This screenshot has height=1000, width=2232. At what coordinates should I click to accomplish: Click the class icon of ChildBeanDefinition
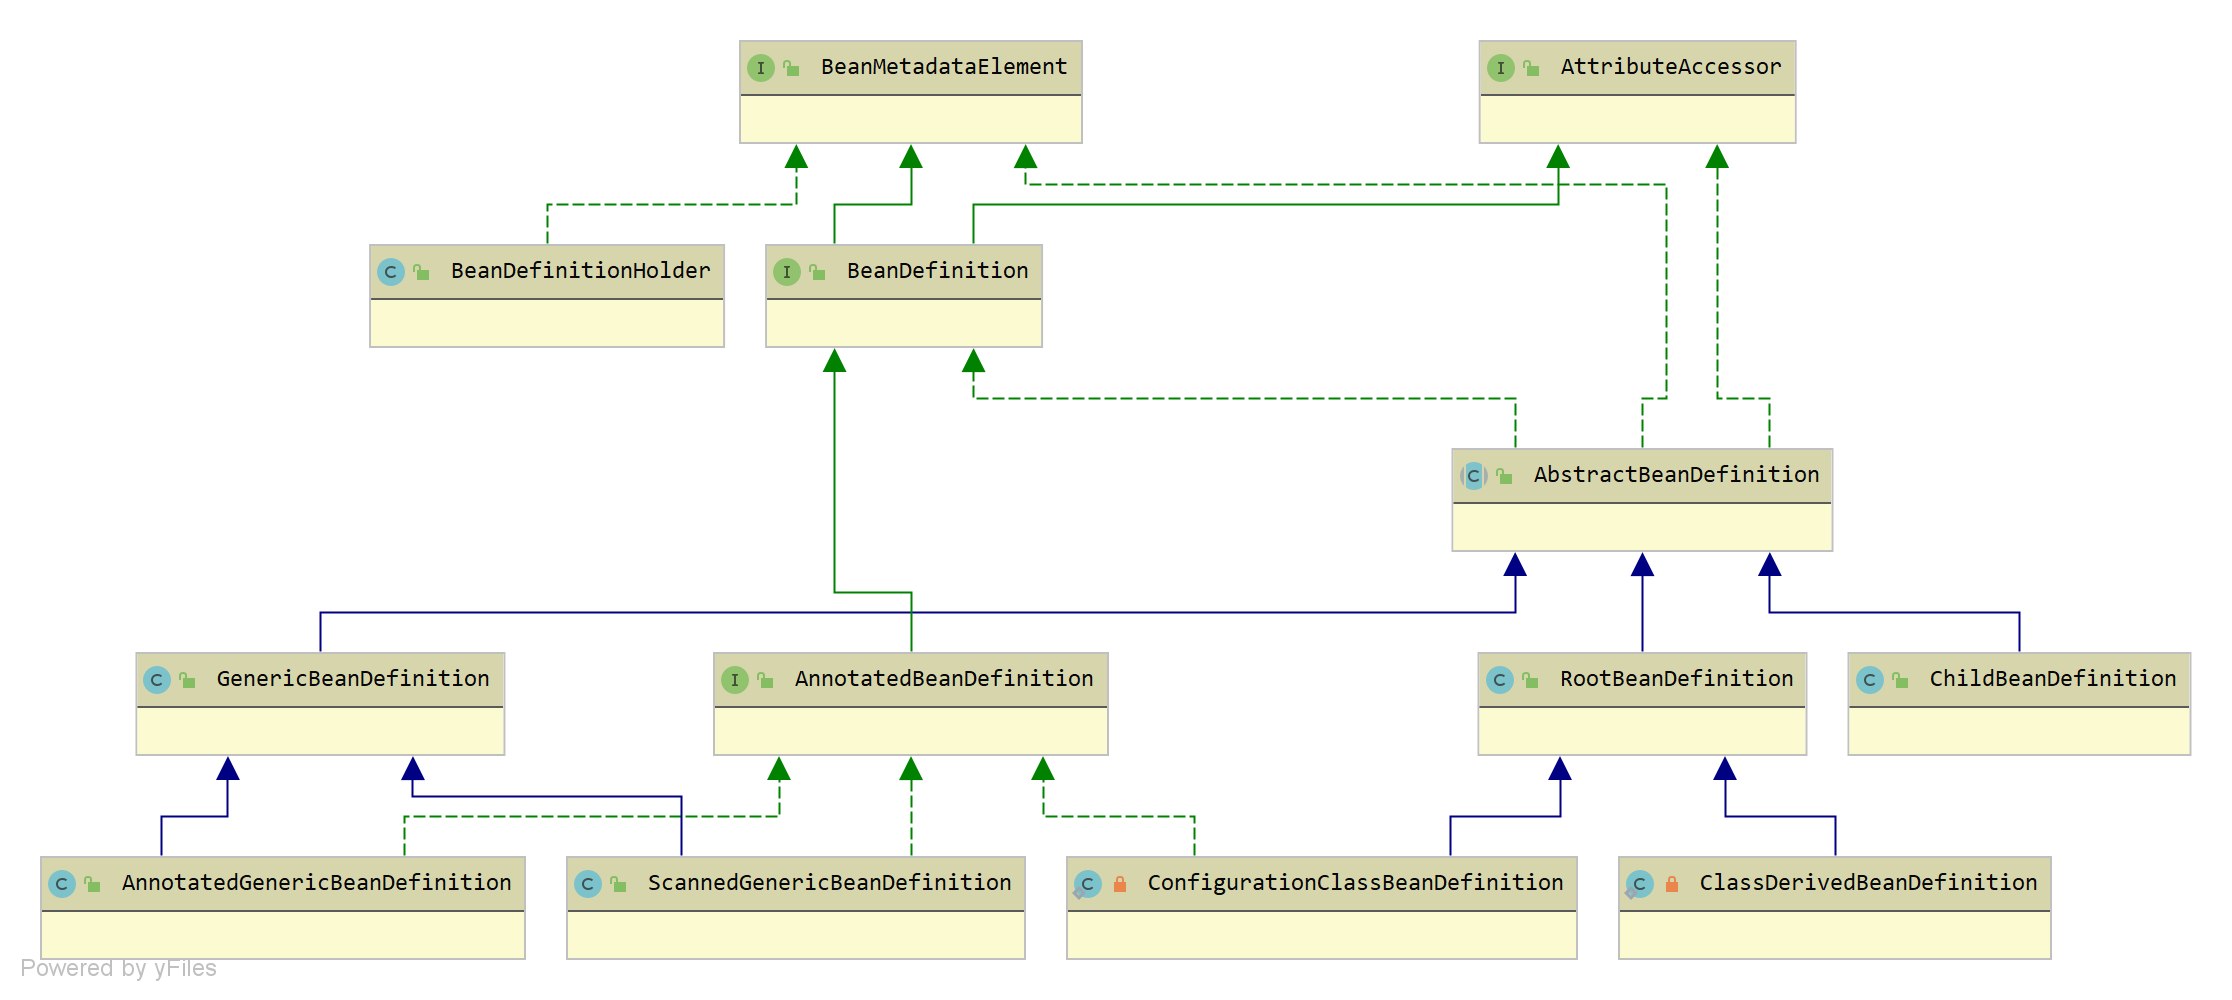pos(1870,680)
